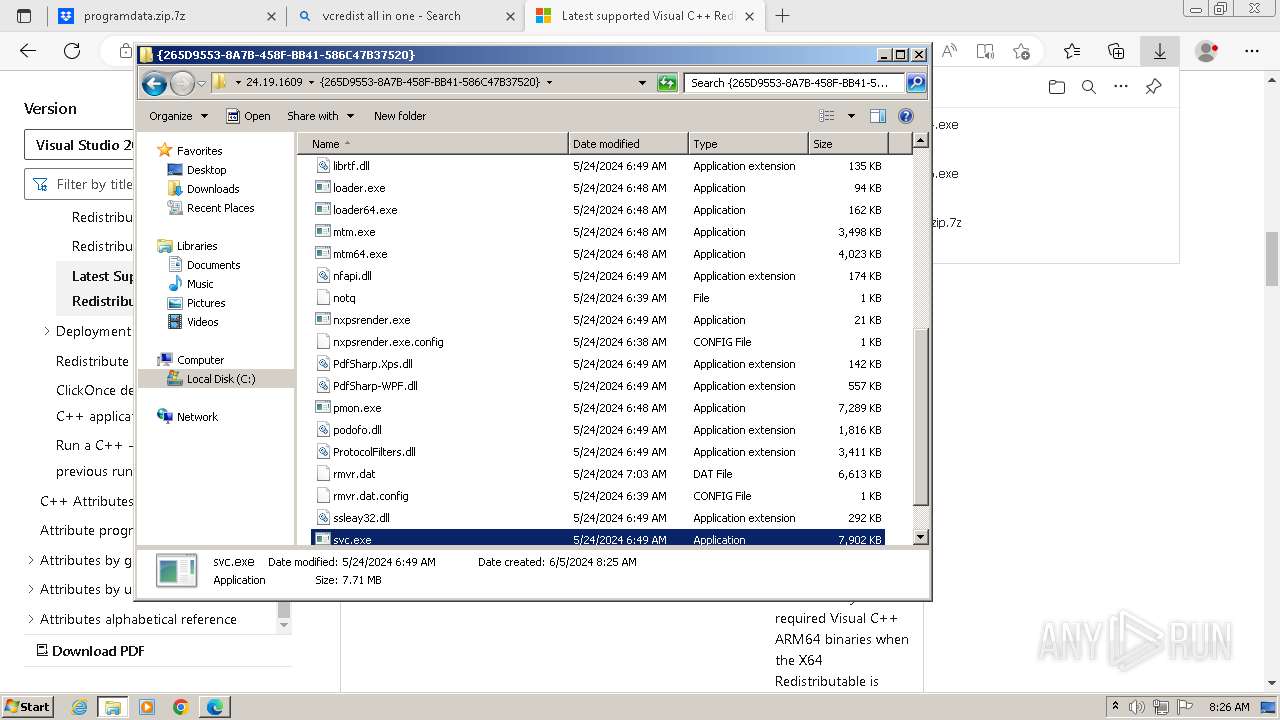Open the views dropdown arrow

851,116
